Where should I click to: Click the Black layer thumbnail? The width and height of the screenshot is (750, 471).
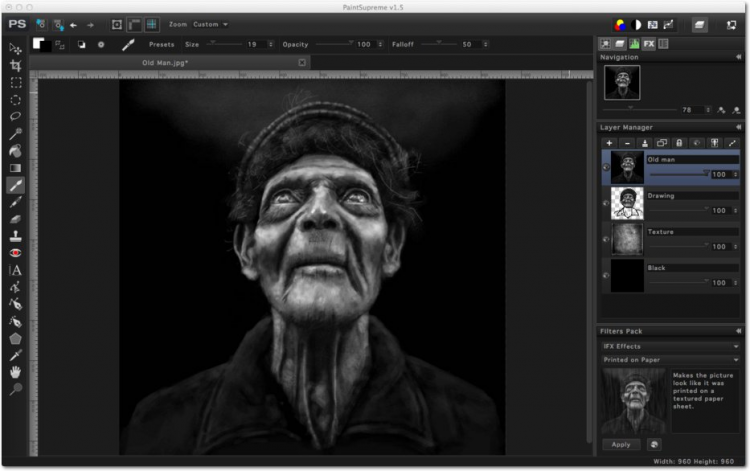pyautogui.click(x=627, y=276)
